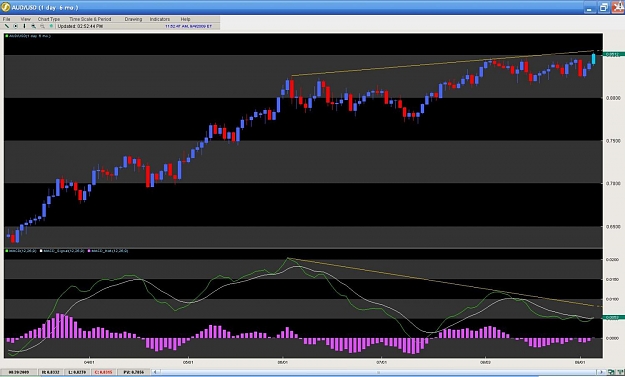Minimize the AUD/USD chart window

[590, 7]
